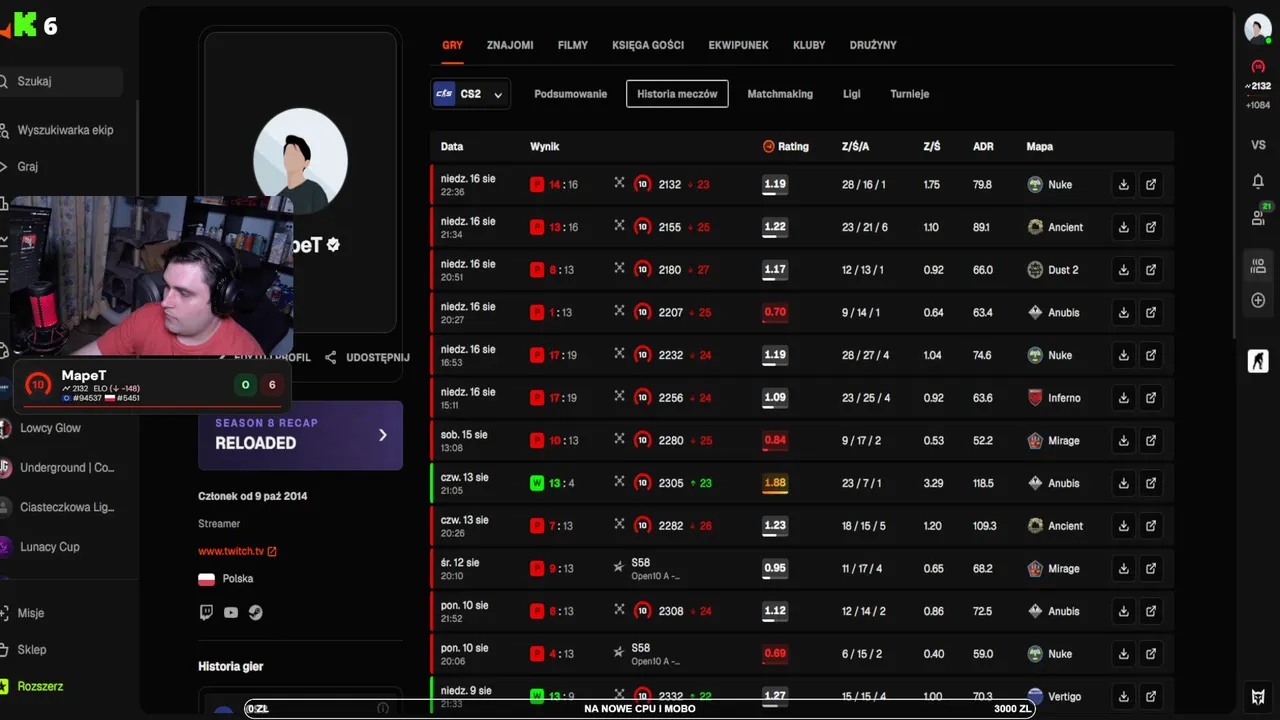Screen dimensions: 1280x720
Task: Open the 16:53 Nuke match externally
Action: (x=1151, y=355)
